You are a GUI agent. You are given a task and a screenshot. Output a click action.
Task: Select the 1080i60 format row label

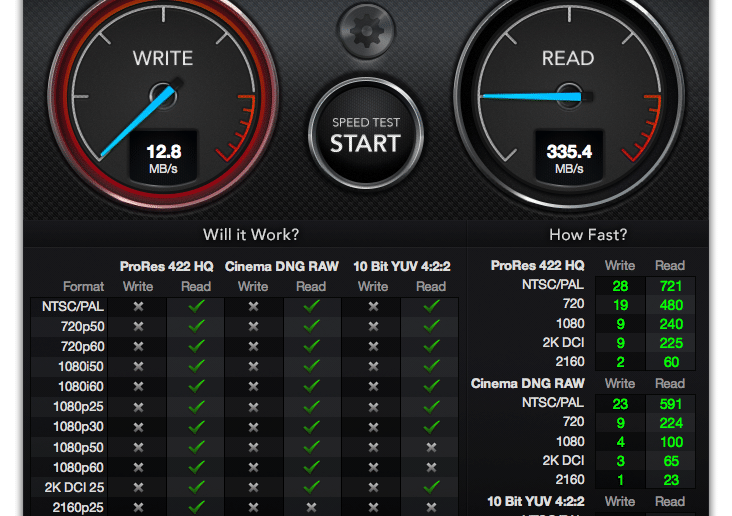pos(81,387)
